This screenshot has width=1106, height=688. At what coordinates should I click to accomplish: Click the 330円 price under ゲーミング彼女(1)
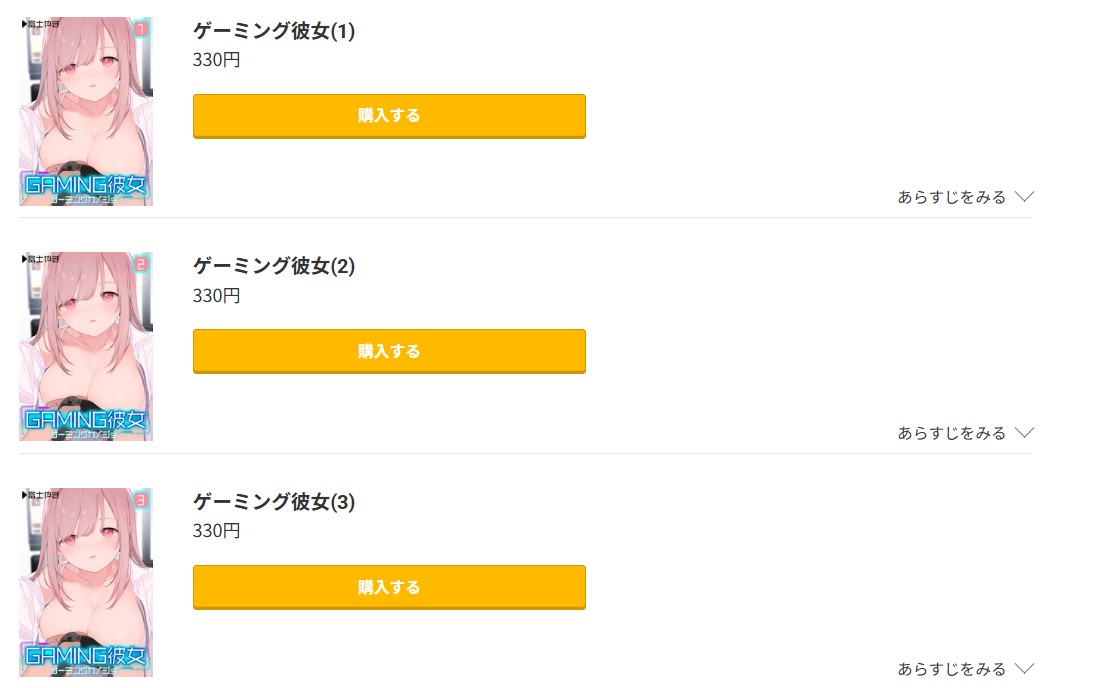217,60
